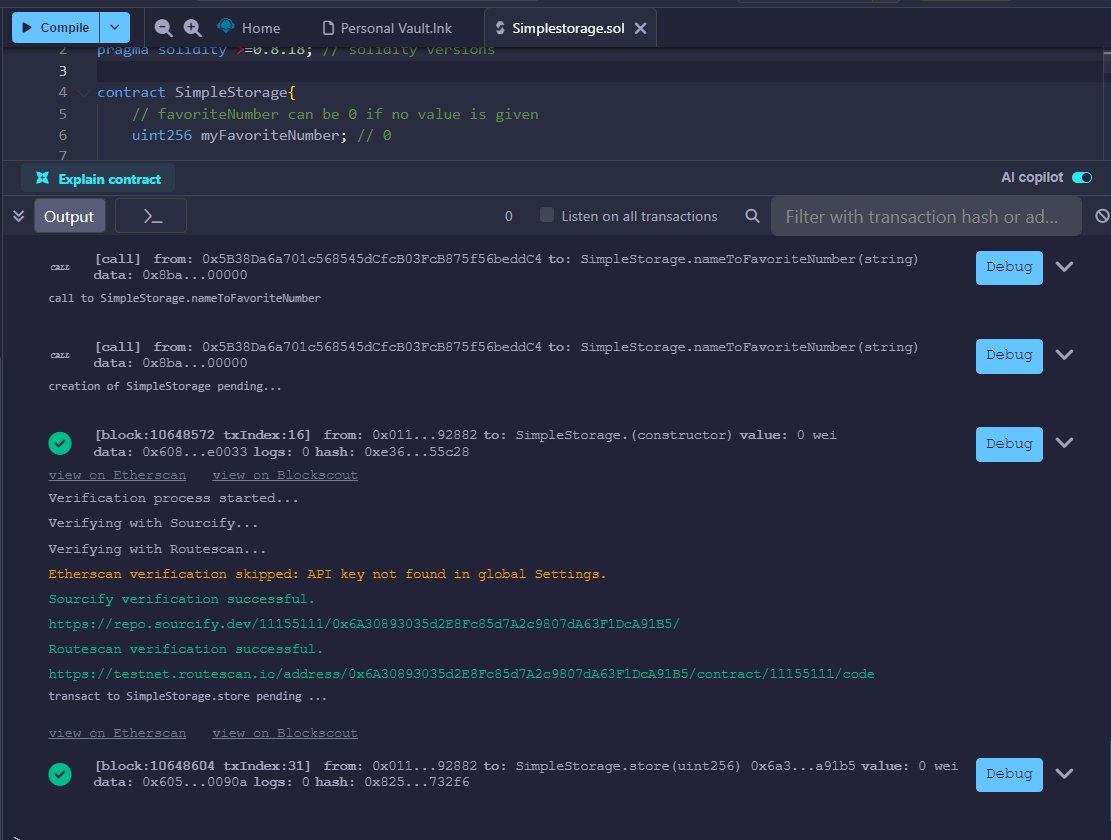
Task: Open the repo.sourcify.dev verification link
Action: pyautogui.click(x=363, y=623)
